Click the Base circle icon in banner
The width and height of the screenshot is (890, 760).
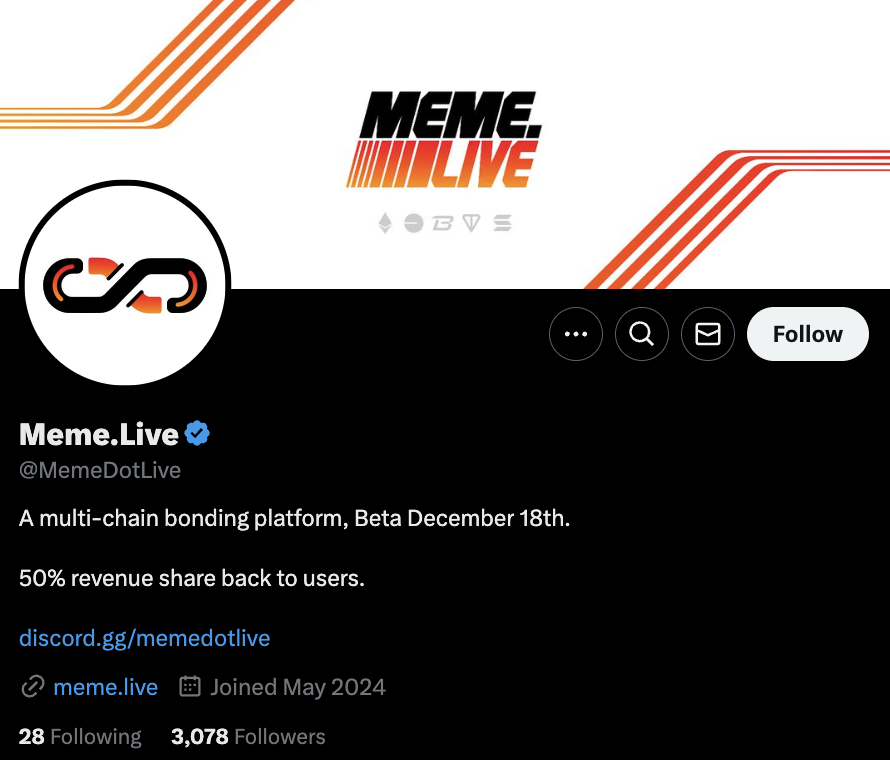click(414, 223)
